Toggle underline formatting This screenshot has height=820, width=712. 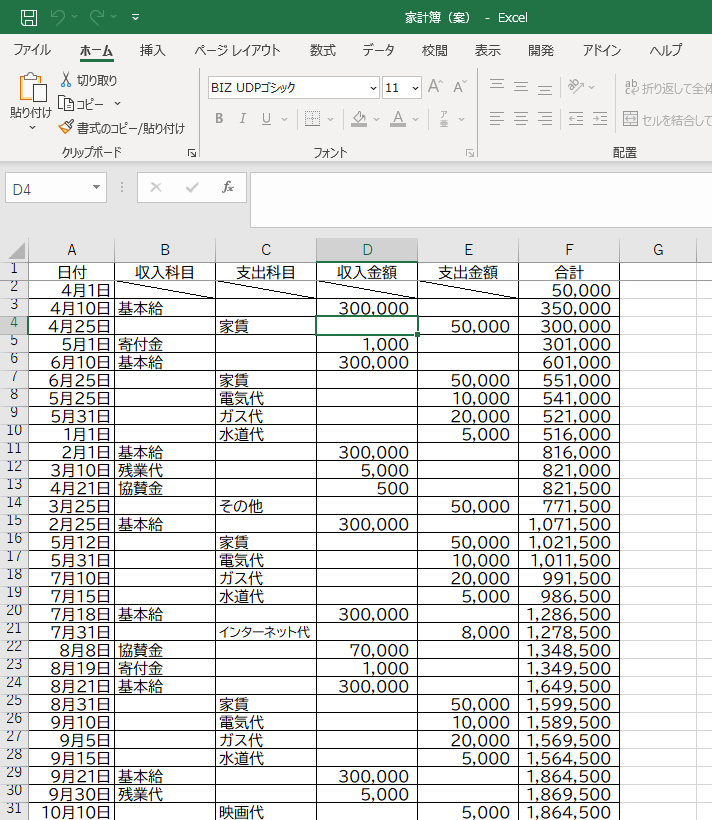click(266, 119)
